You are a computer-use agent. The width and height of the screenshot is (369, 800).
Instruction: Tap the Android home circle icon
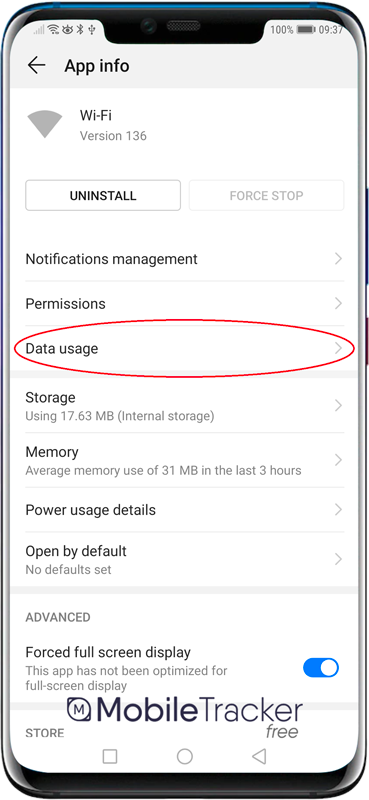[184, 756]
